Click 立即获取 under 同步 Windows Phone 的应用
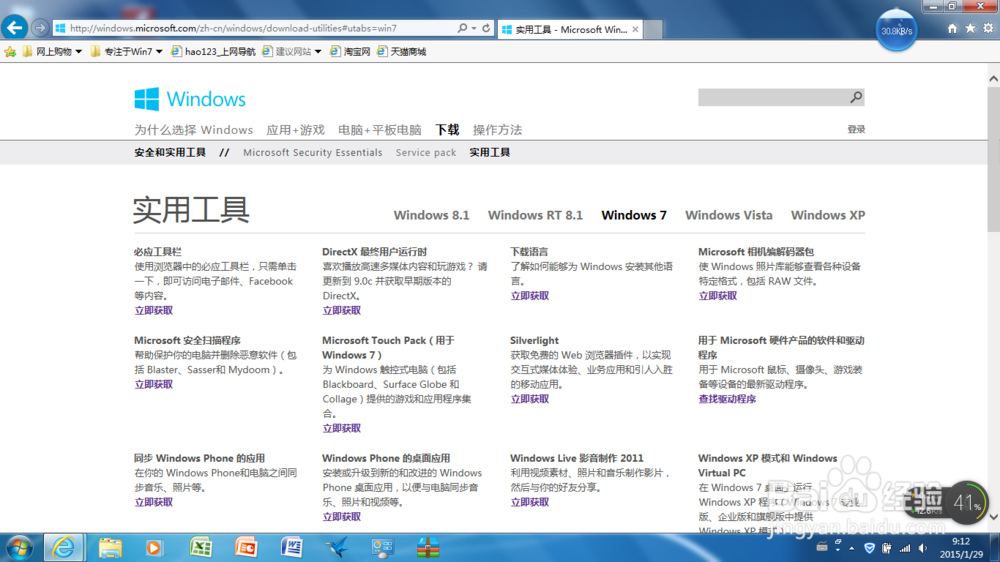 (153, 503)
